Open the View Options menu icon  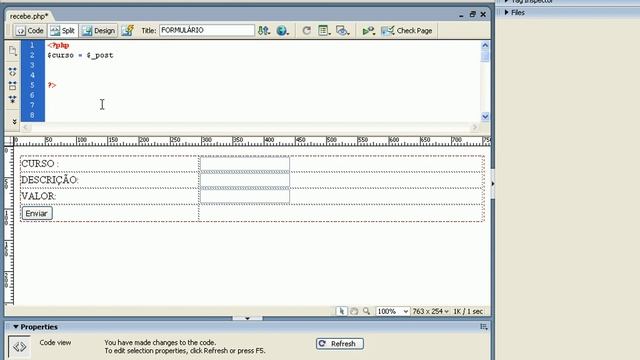tap(324, 31)
